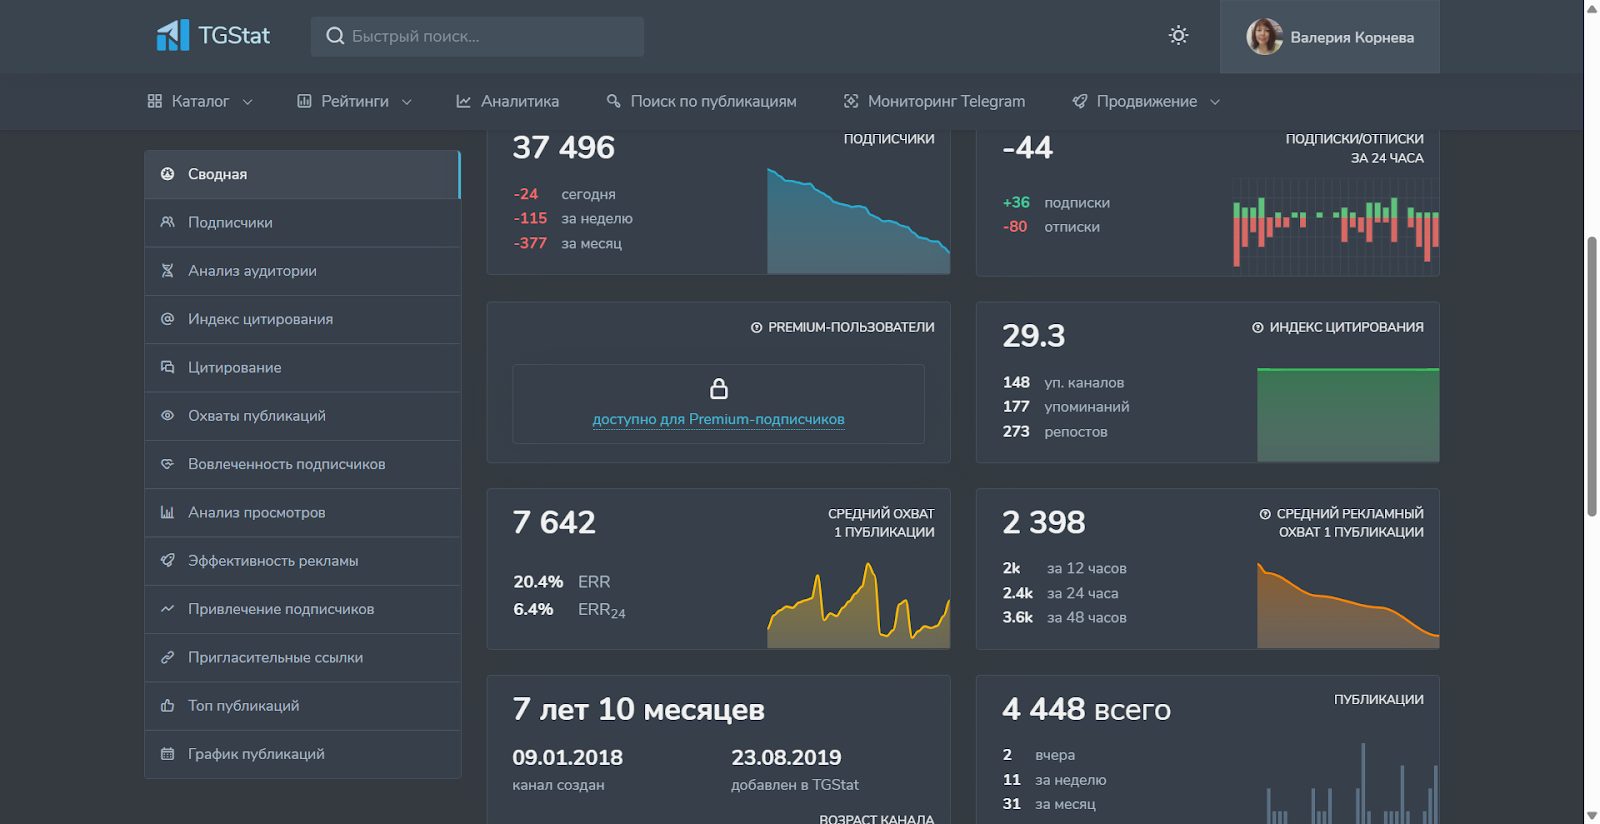Click the Подписчики people icon in sidebar

coord(167,222)
